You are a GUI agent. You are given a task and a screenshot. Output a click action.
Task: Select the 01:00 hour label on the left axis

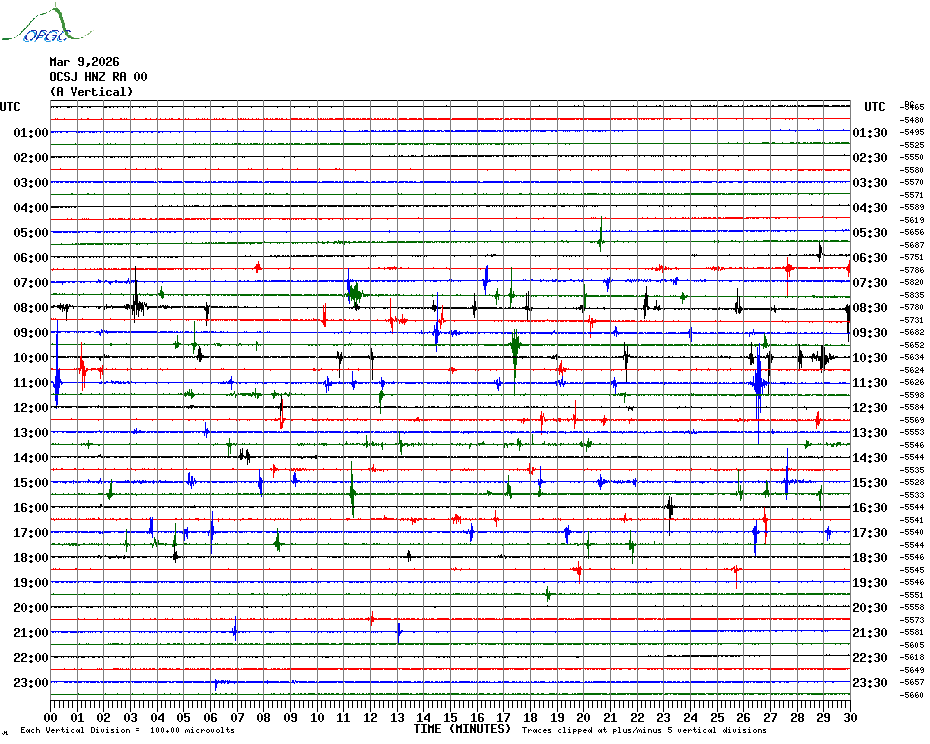pos(31,133)
